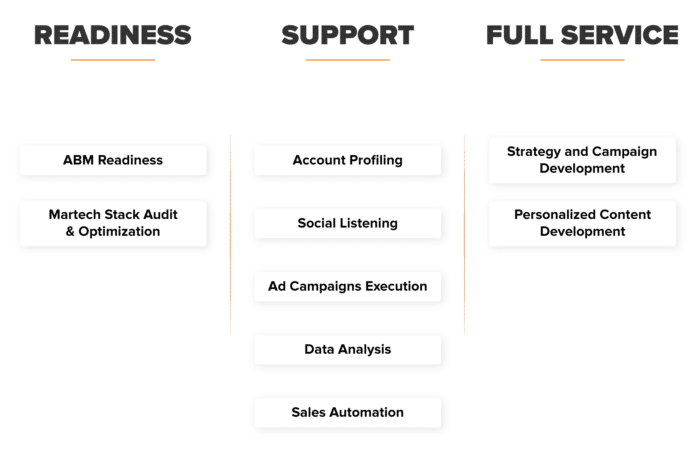
Task: Click the READINESS heading
Action: coord(113,35)
